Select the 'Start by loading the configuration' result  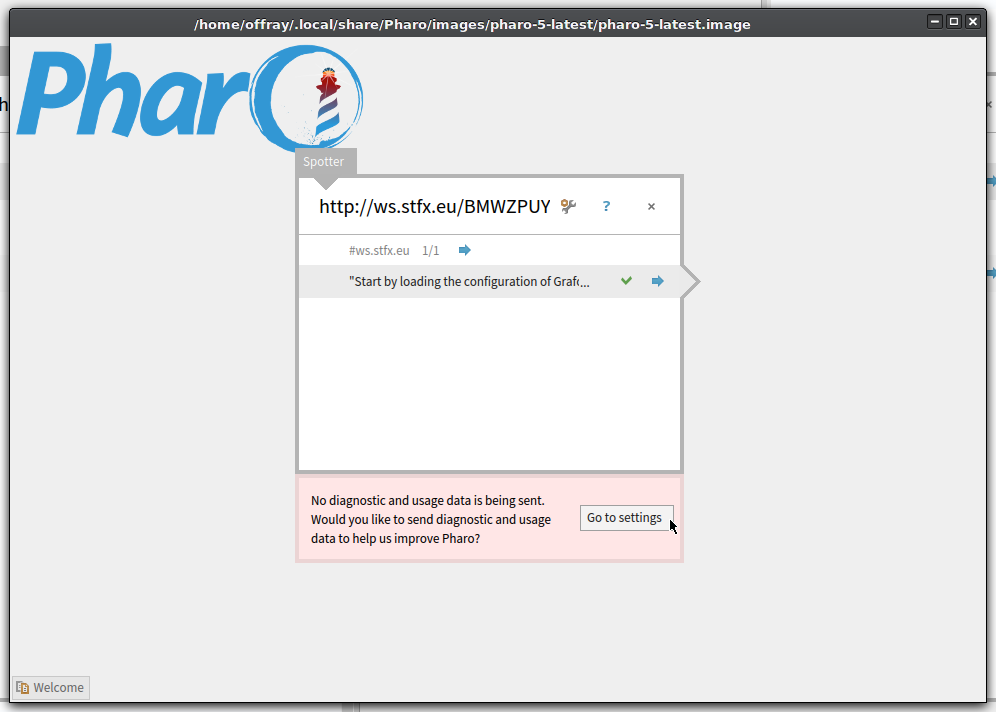click(x=490, y=281)
